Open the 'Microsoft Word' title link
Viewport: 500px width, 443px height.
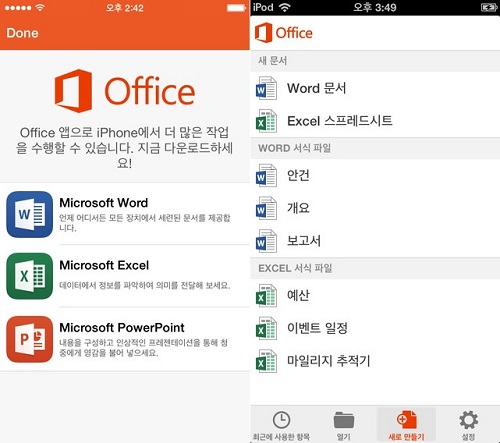(104, 203)
